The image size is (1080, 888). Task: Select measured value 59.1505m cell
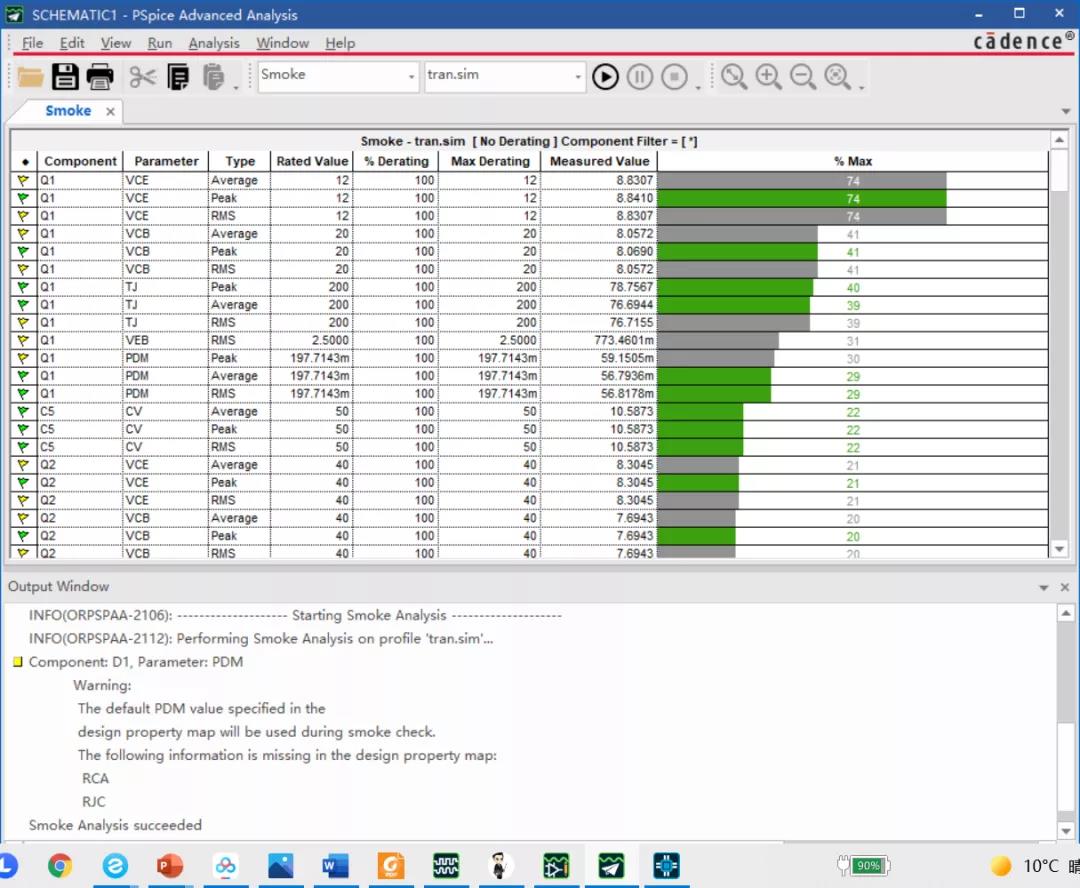pyautogui.click(x=599, y=358)
